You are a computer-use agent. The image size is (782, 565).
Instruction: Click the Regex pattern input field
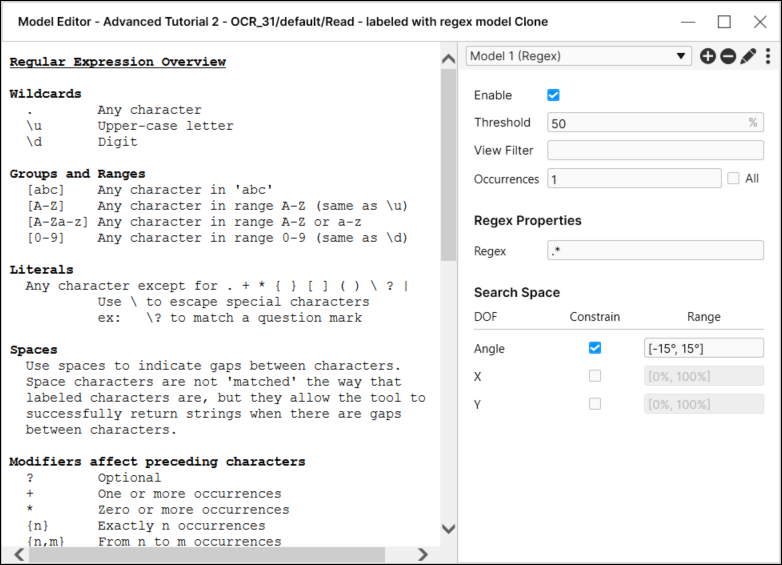[x=655, y=251]
